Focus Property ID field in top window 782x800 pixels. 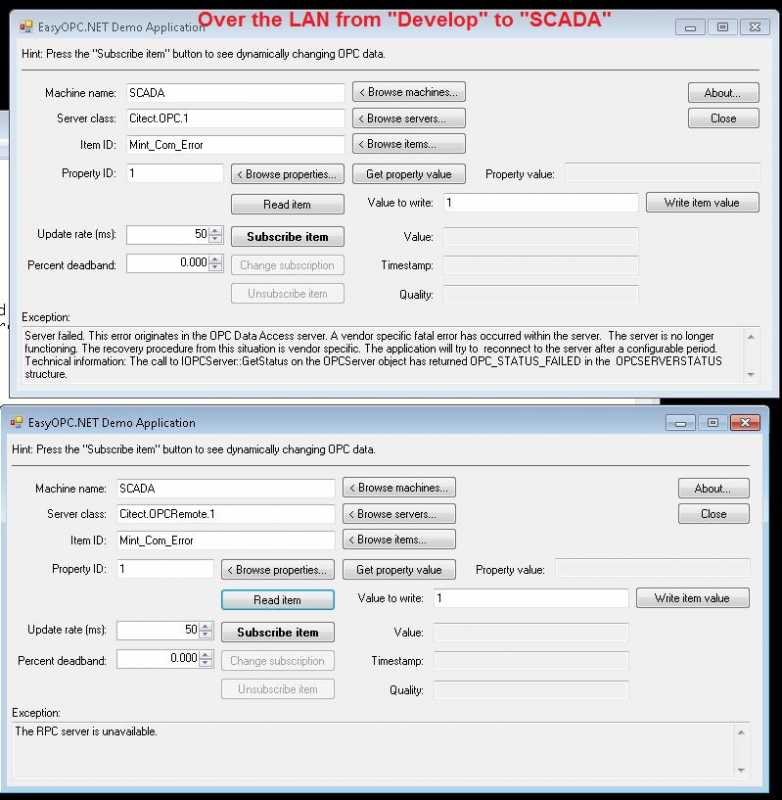pyautogui.click(x=174, y=173)
